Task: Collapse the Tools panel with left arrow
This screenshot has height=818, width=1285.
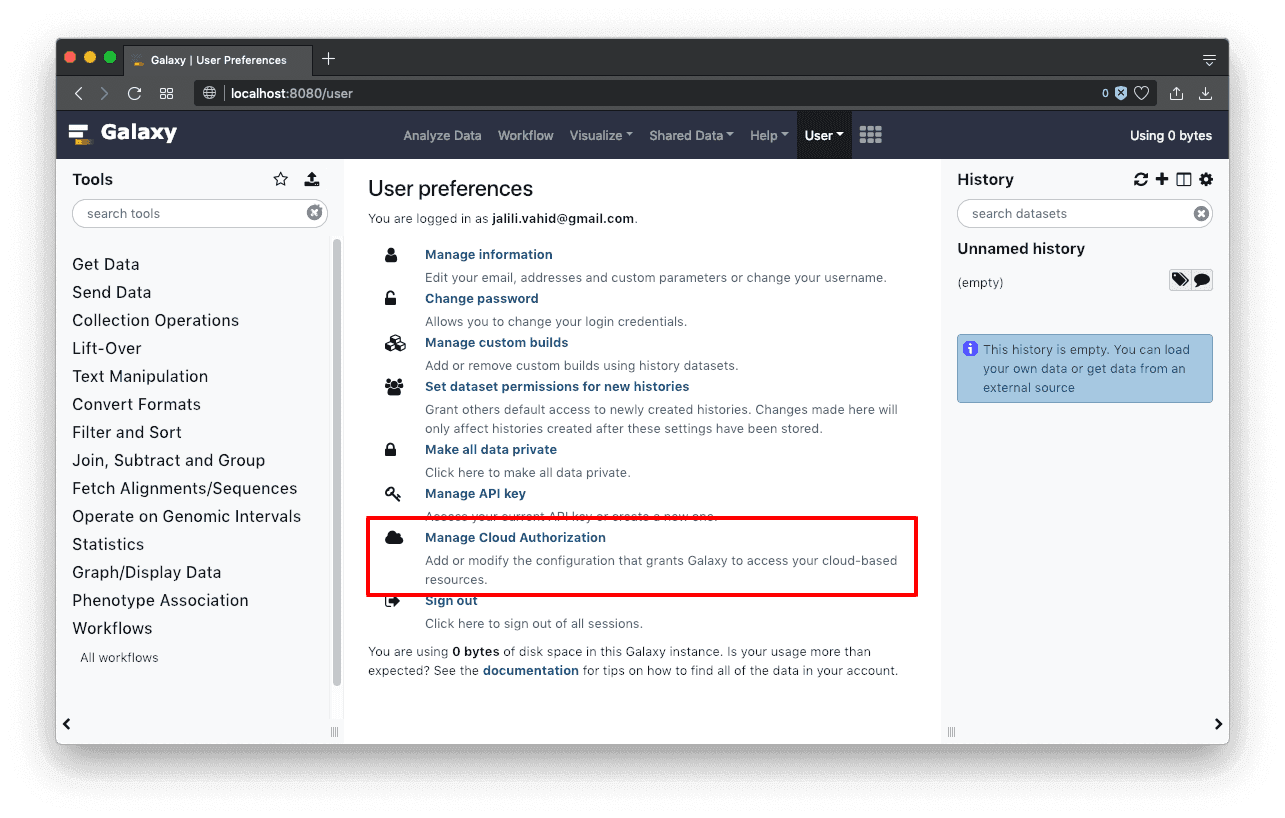Action: (x=67, y=724)
